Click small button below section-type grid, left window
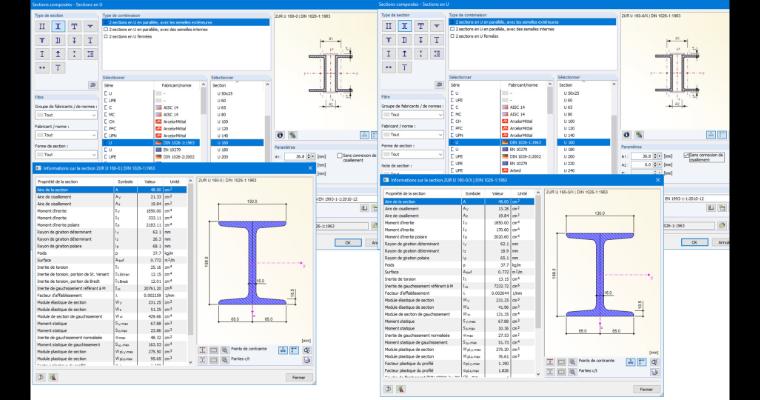 point(93,85)
